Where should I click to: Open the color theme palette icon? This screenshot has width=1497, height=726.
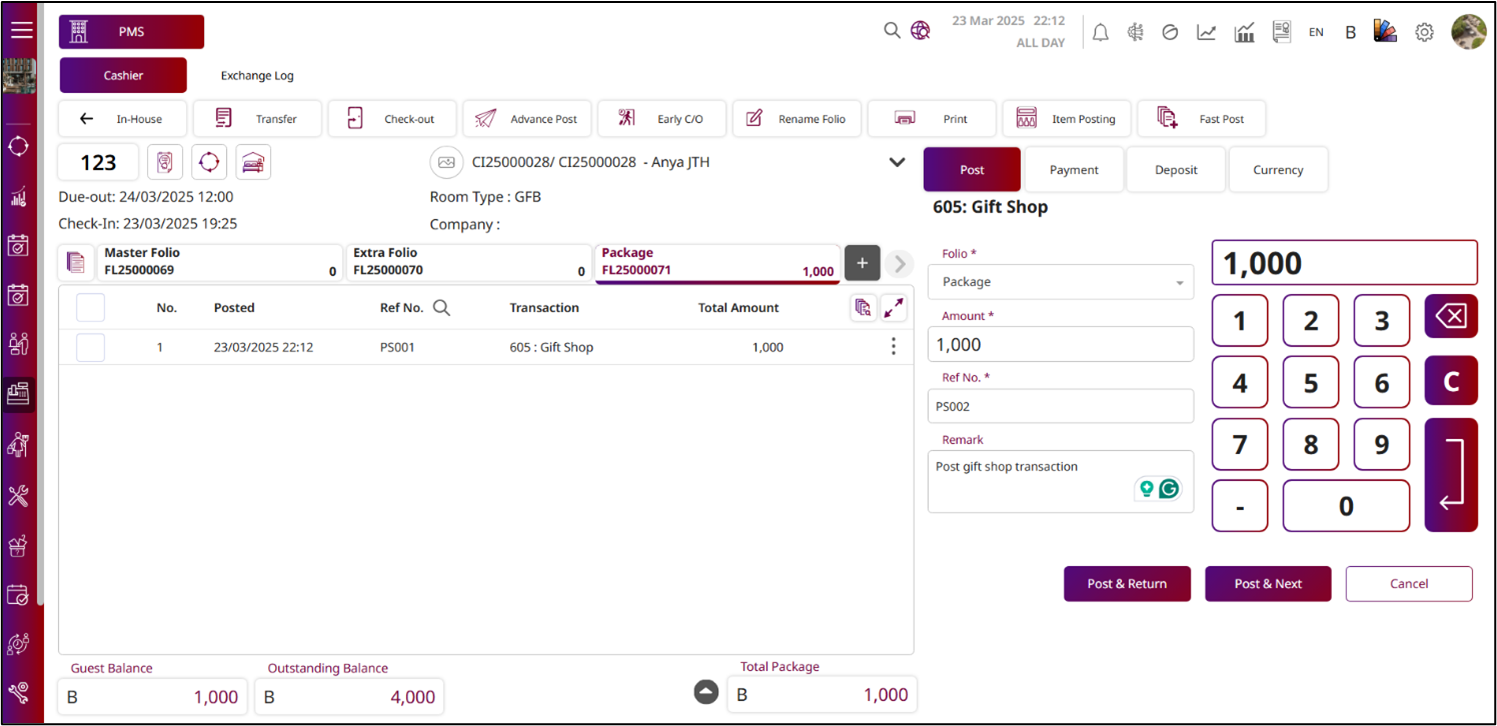tap(1385, 32)
